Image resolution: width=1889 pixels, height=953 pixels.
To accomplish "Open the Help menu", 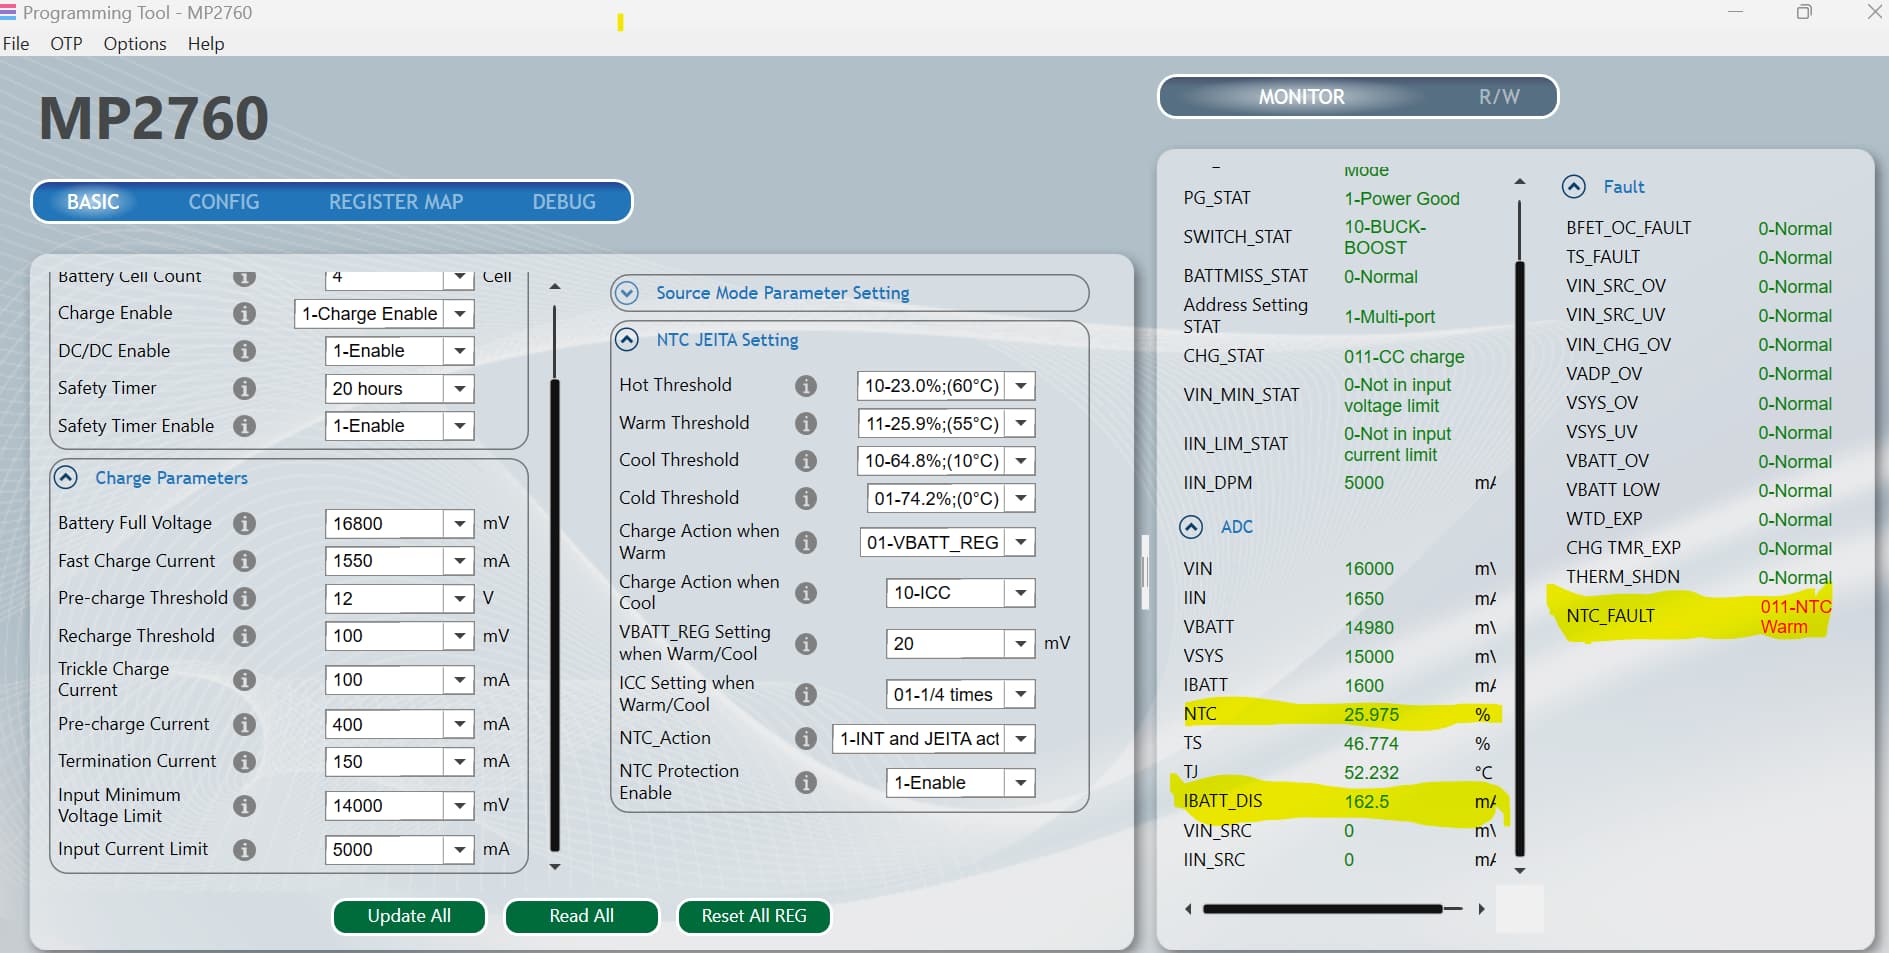I will pyautogui.click(x=206, y=44).
